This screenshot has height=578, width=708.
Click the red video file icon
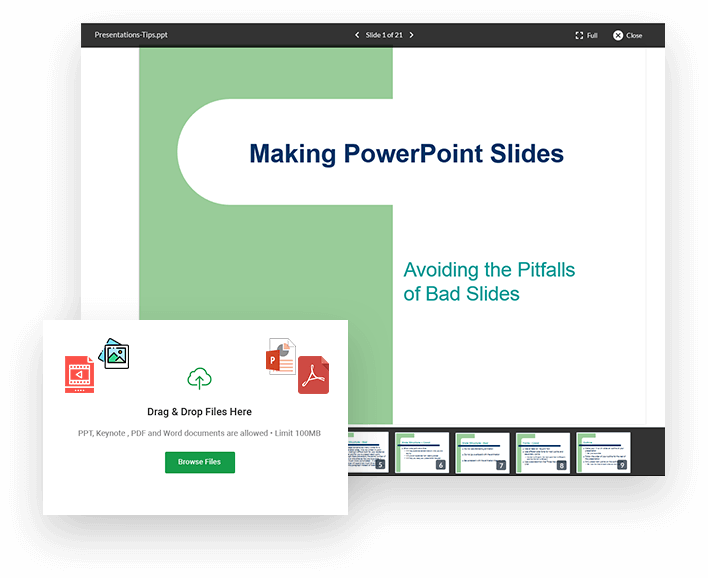click(79, 374)
